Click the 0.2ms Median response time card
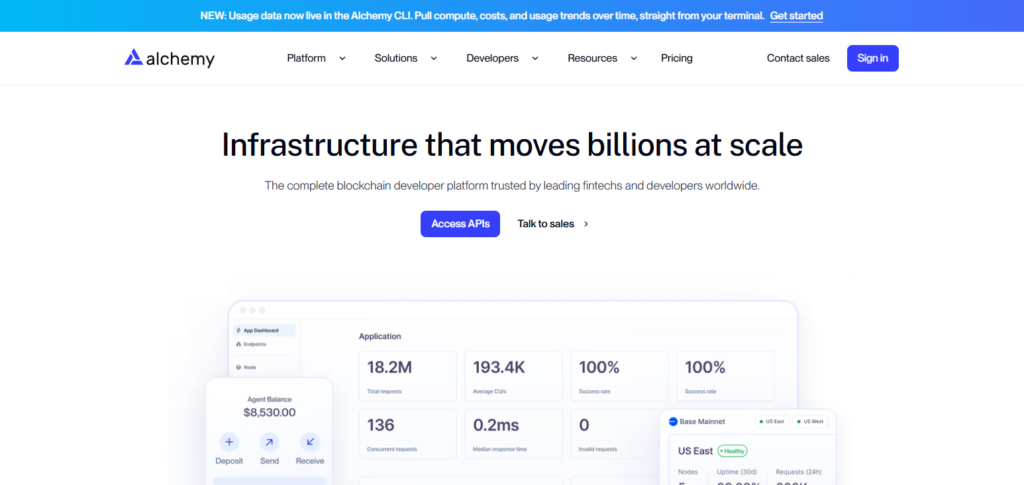This screenshot has height=485, width=1024. pyautogui.click(x=513, y=434)
